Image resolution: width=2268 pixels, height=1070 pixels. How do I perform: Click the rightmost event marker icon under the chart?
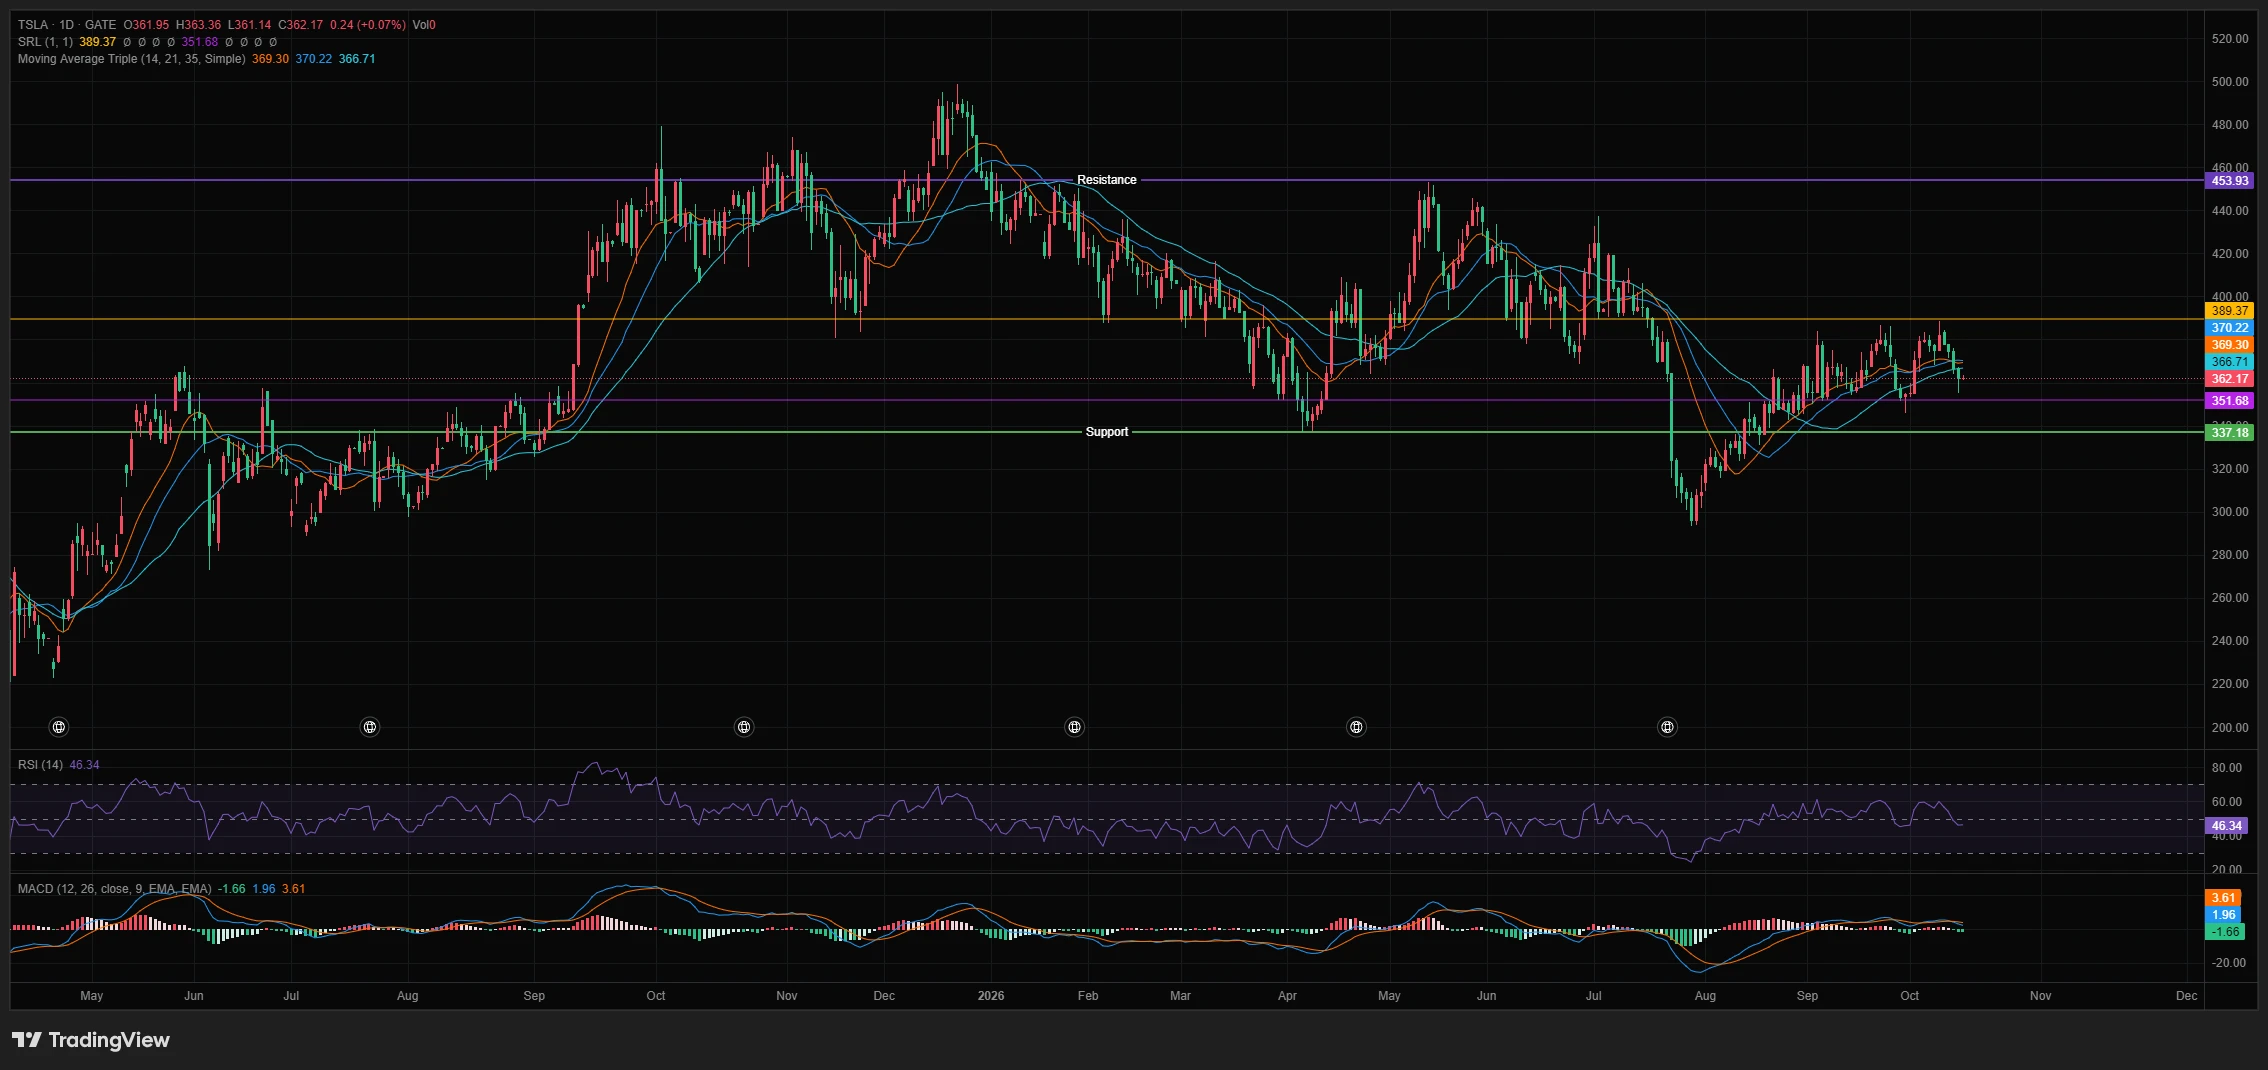[x=1667, y=727]
